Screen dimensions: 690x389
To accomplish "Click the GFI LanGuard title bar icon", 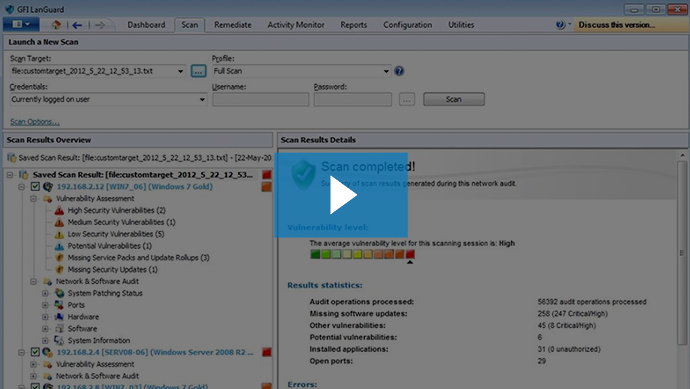I will click(x=9, y=9).
